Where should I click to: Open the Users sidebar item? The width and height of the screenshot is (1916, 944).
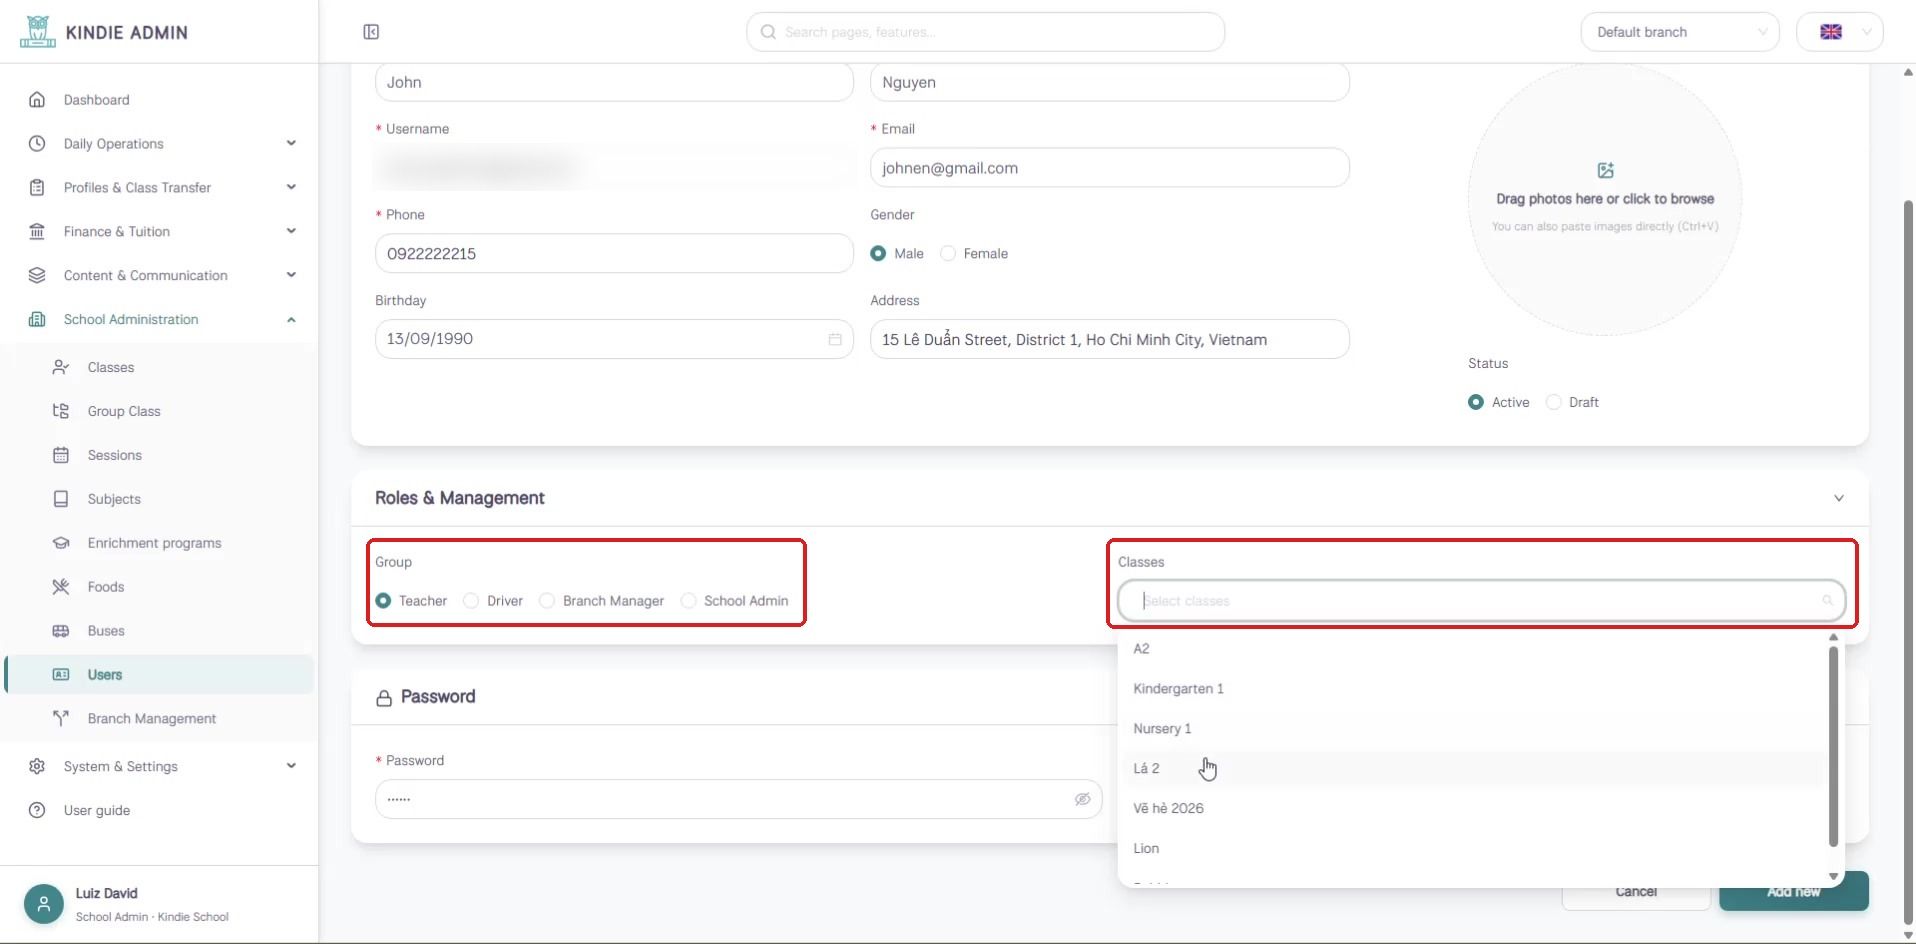160,675
